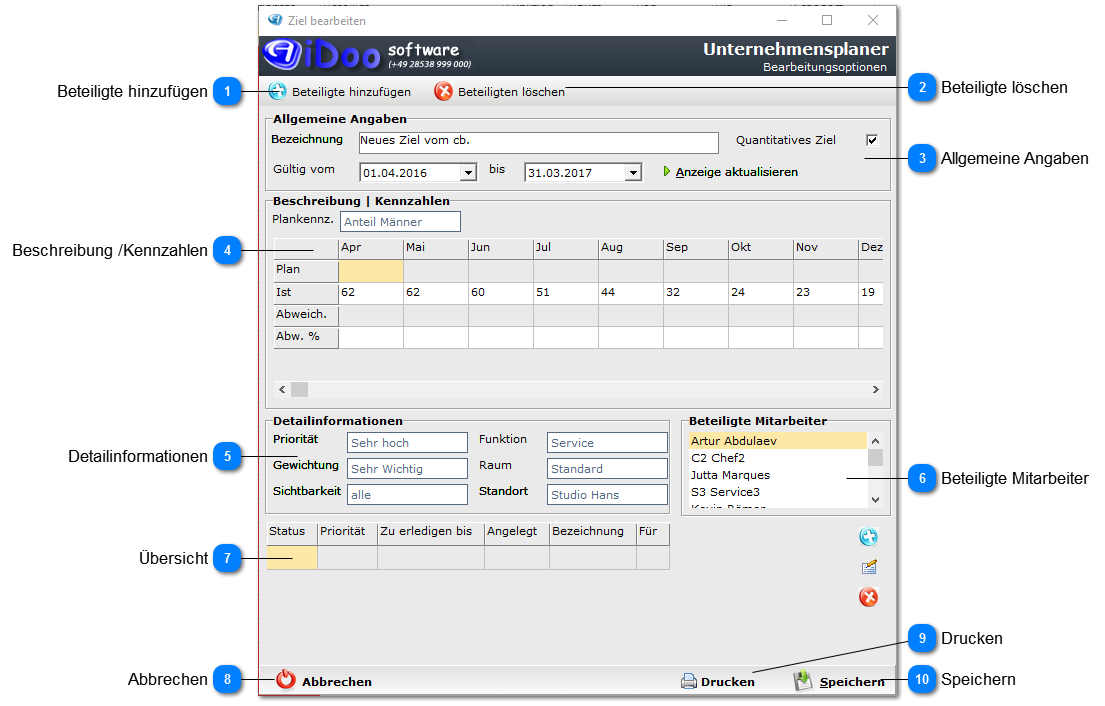Viewport: 1105px width, 706px height.
Task: Click the Ist value 19 under Dez
Action: (x=871, y=293)
